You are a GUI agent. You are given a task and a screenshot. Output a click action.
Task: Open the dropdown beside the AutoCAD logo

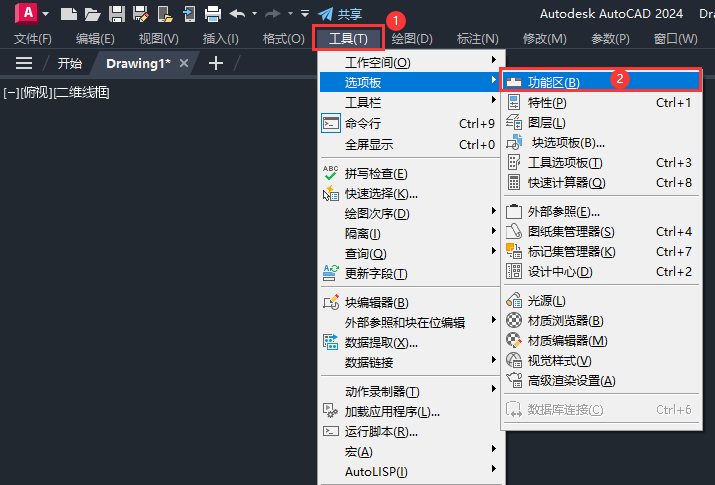point(46,14)
